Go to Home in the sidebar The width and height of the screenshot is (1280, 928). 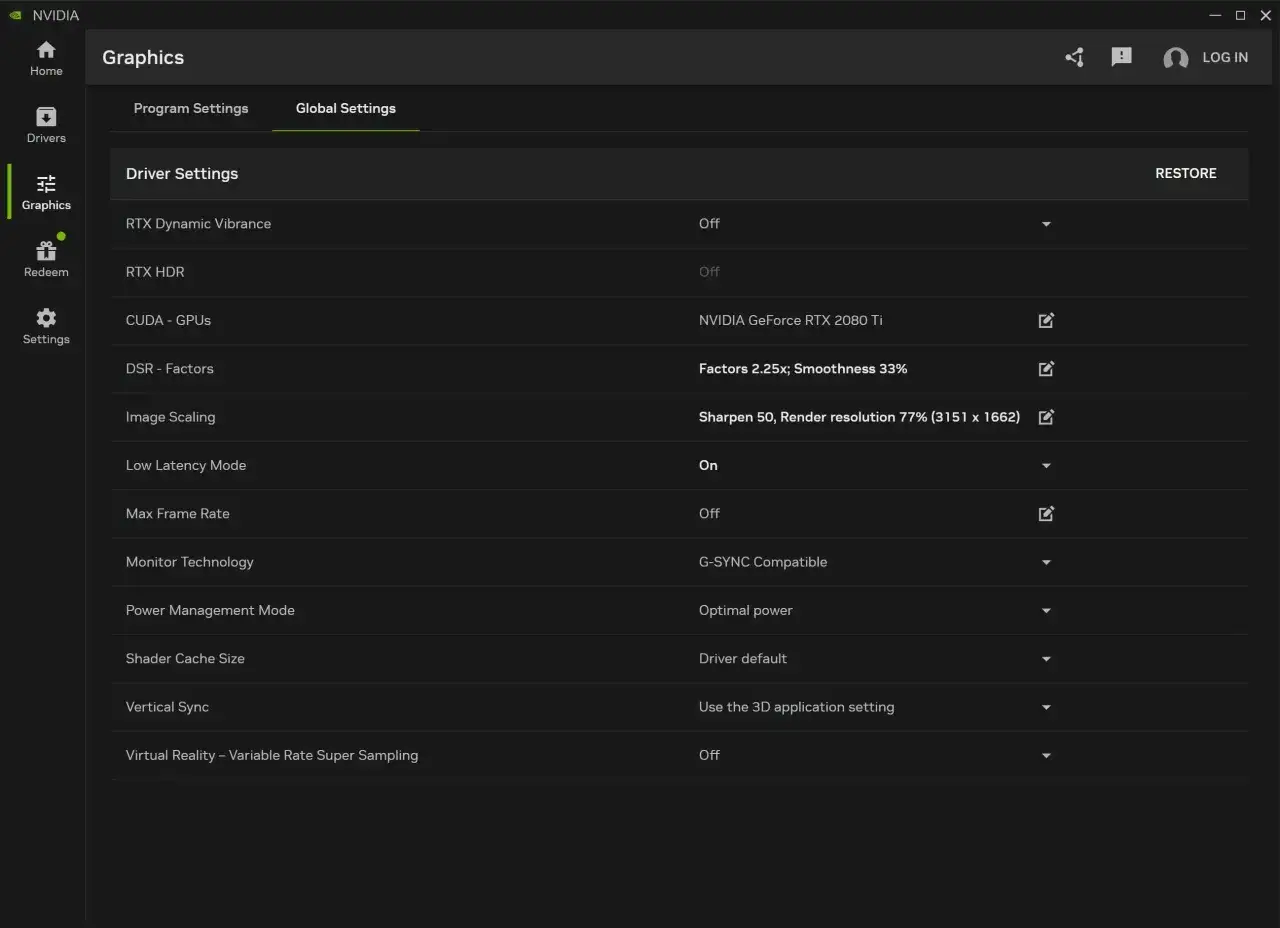pos(46,59)
